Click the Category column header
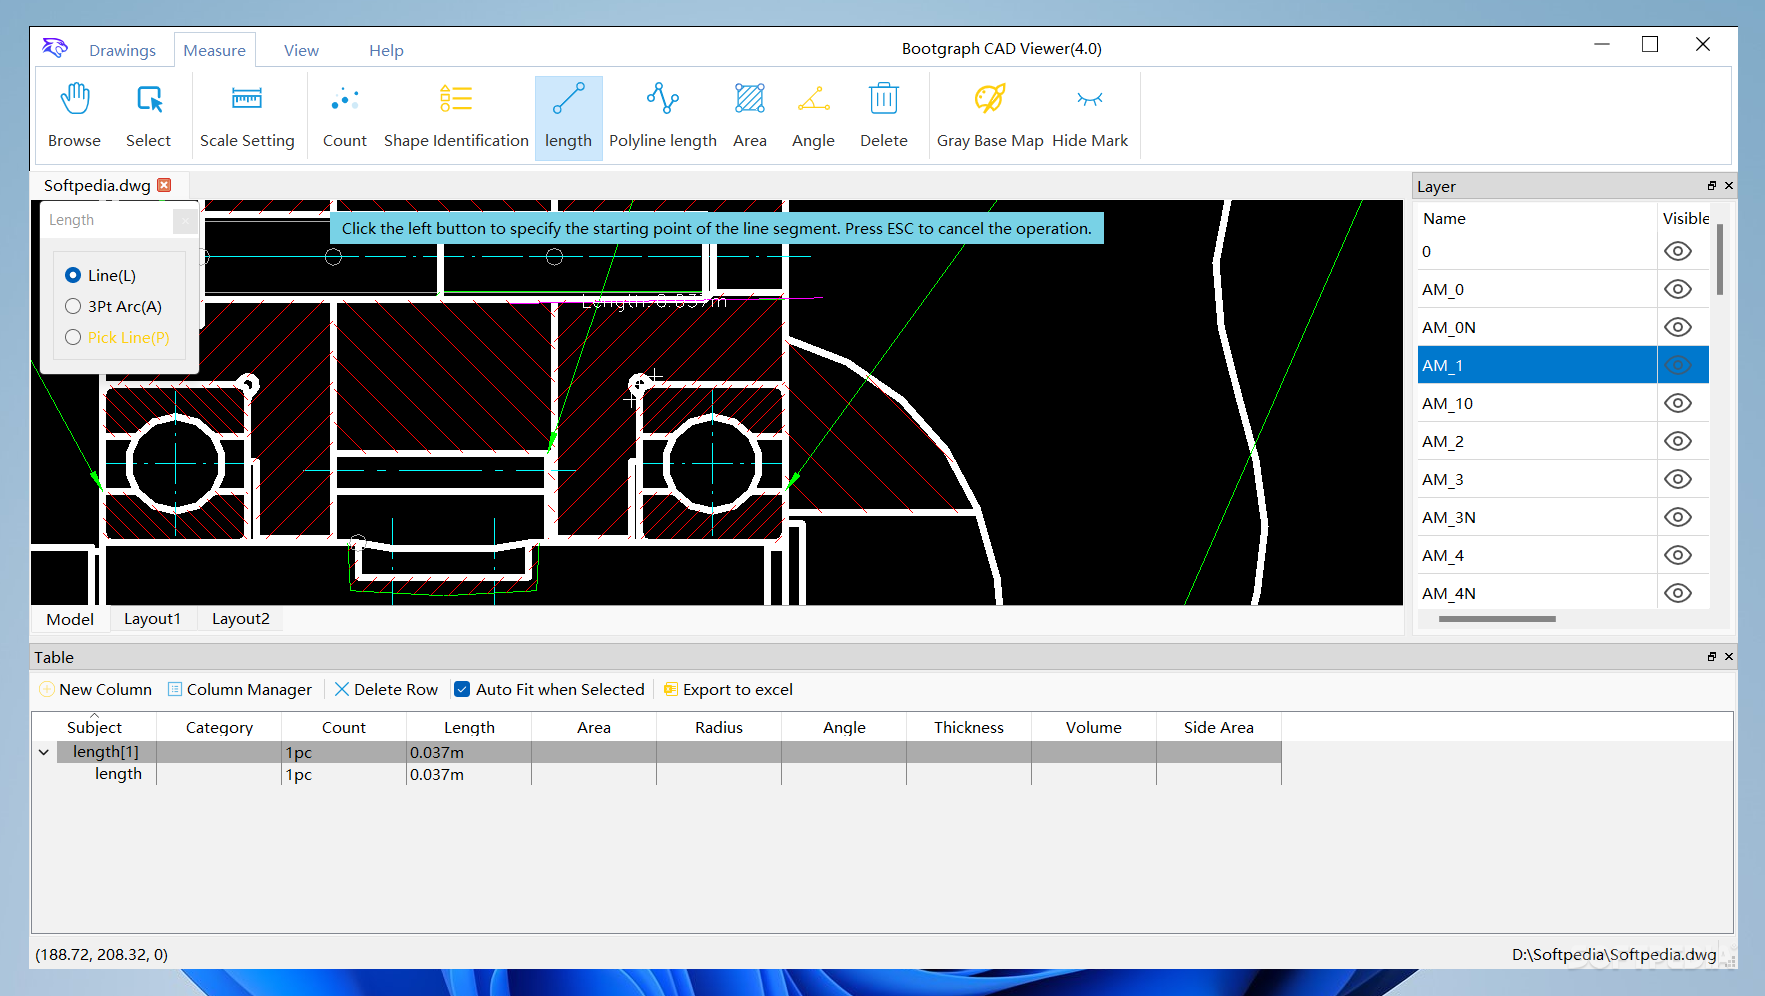The height and width of the screenshot is (996, 1765). [x=219, y=727]
